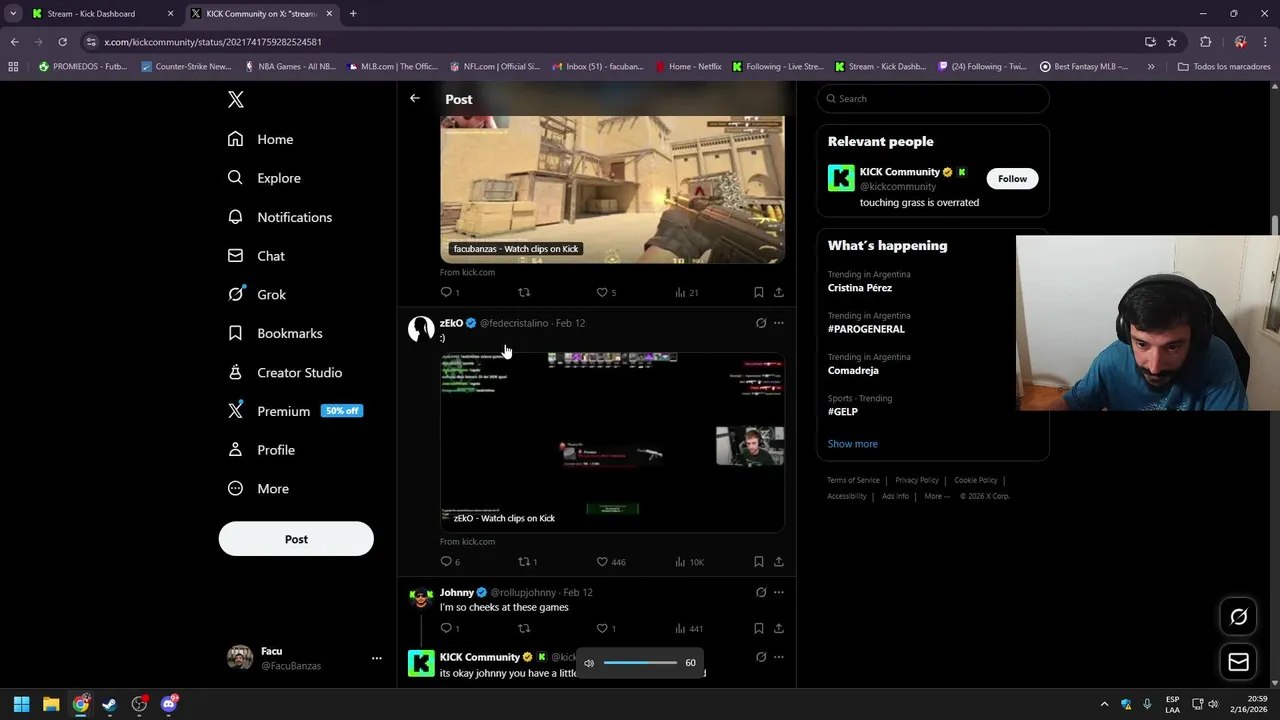
Task: Open zEkO's profile name
Action: [451, 323]
